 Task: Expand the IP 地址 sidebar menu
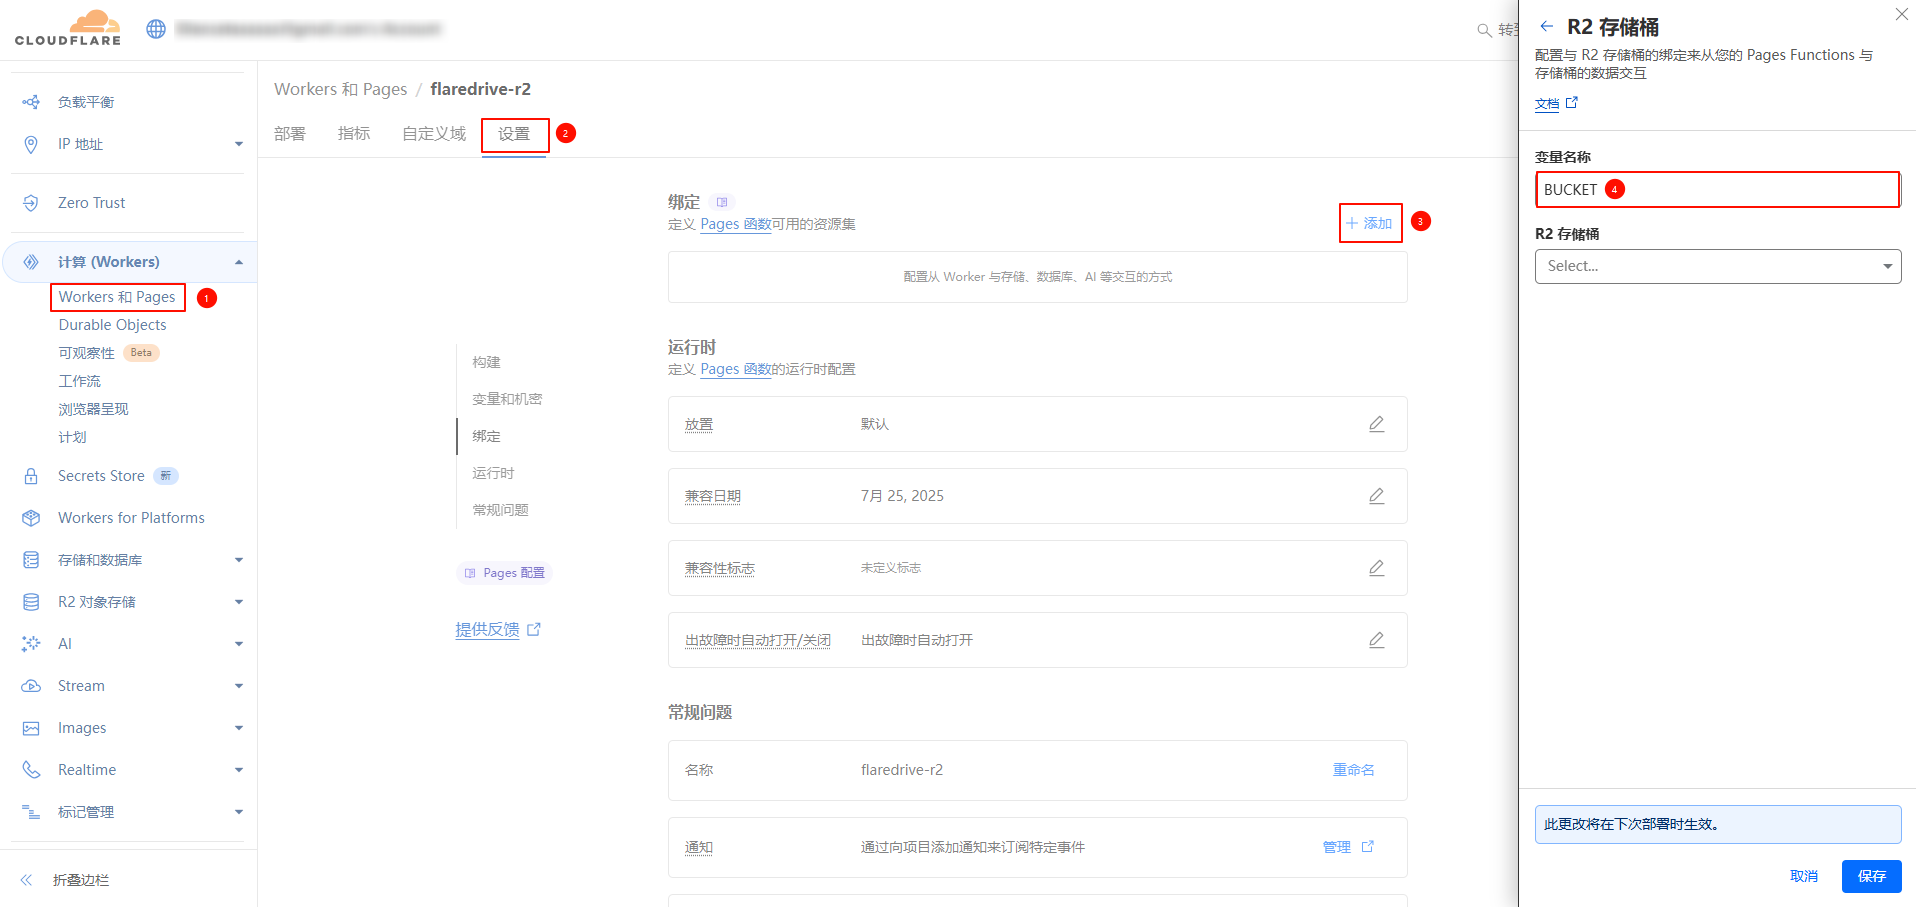238,144
